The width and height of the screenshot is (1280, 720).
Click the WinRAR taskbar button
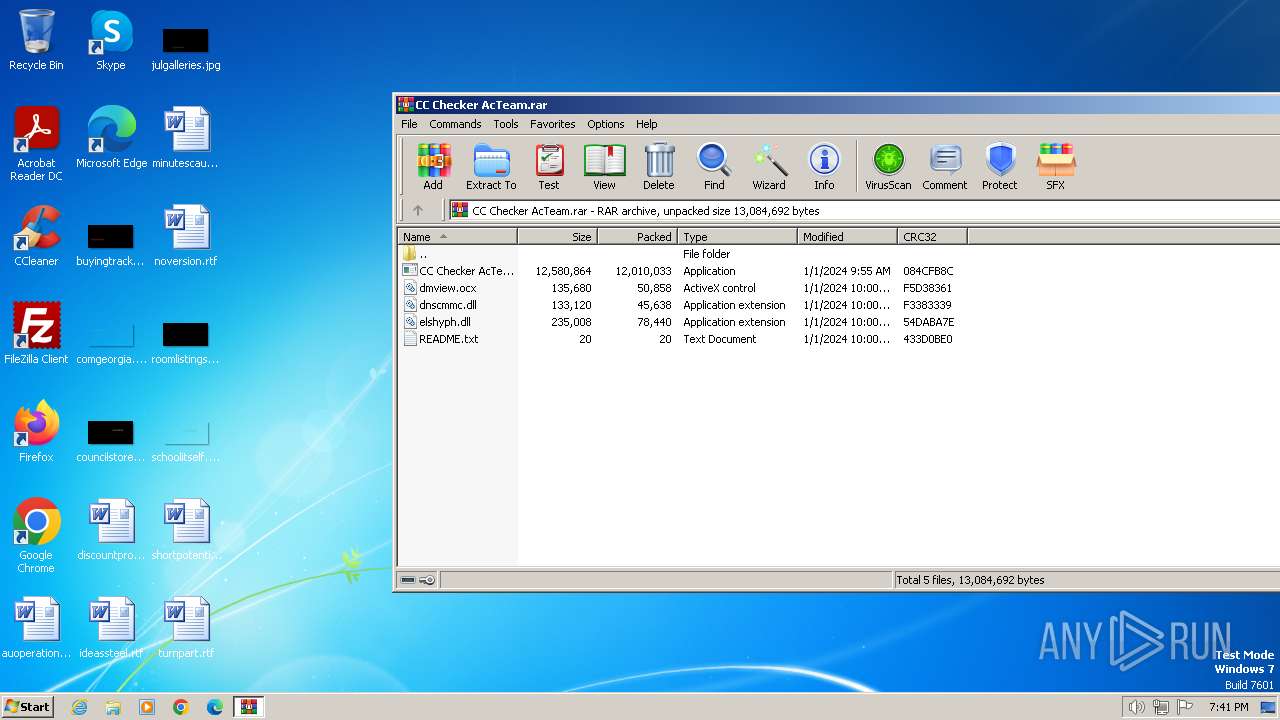(x=248, y=707)
